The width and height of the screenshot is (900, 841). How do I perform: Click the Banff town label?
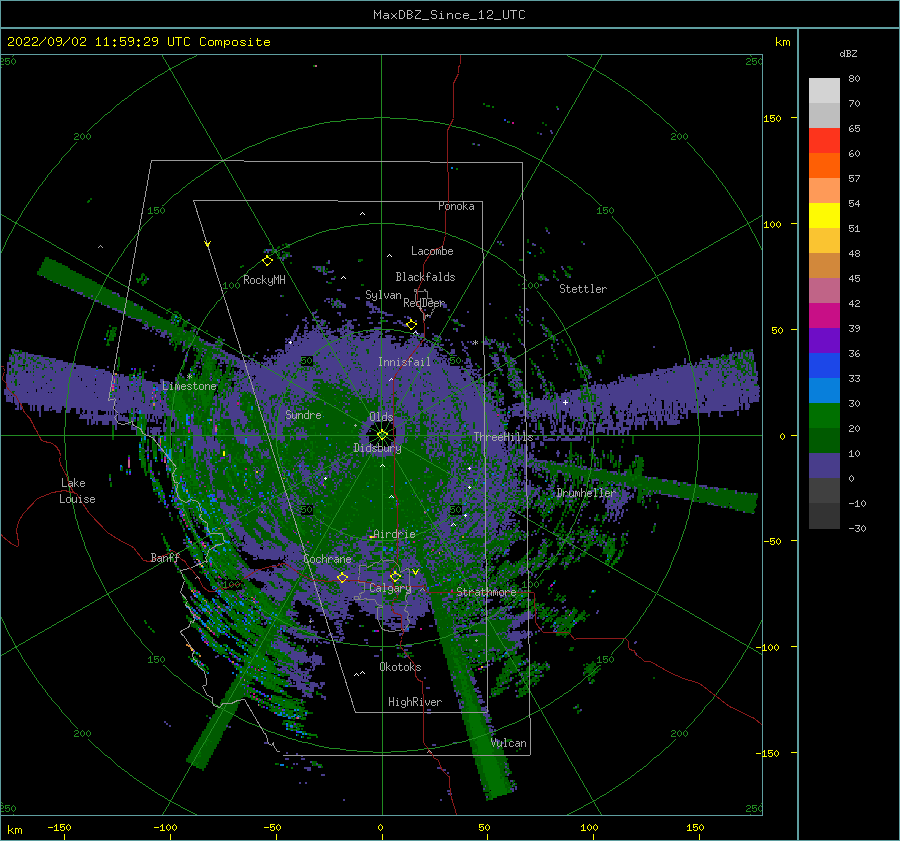pyautogui.click(x=165, y=557)
